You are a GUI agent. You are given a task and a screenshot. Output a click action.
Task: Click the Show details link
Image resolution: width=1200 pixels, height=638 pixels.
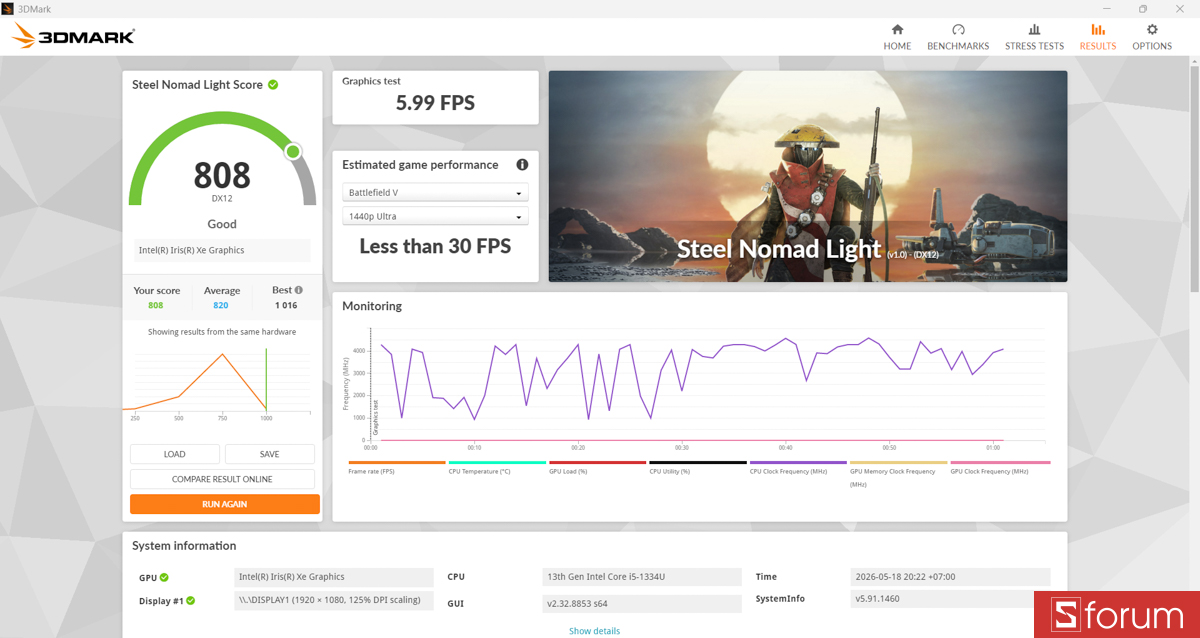(595, 631)
